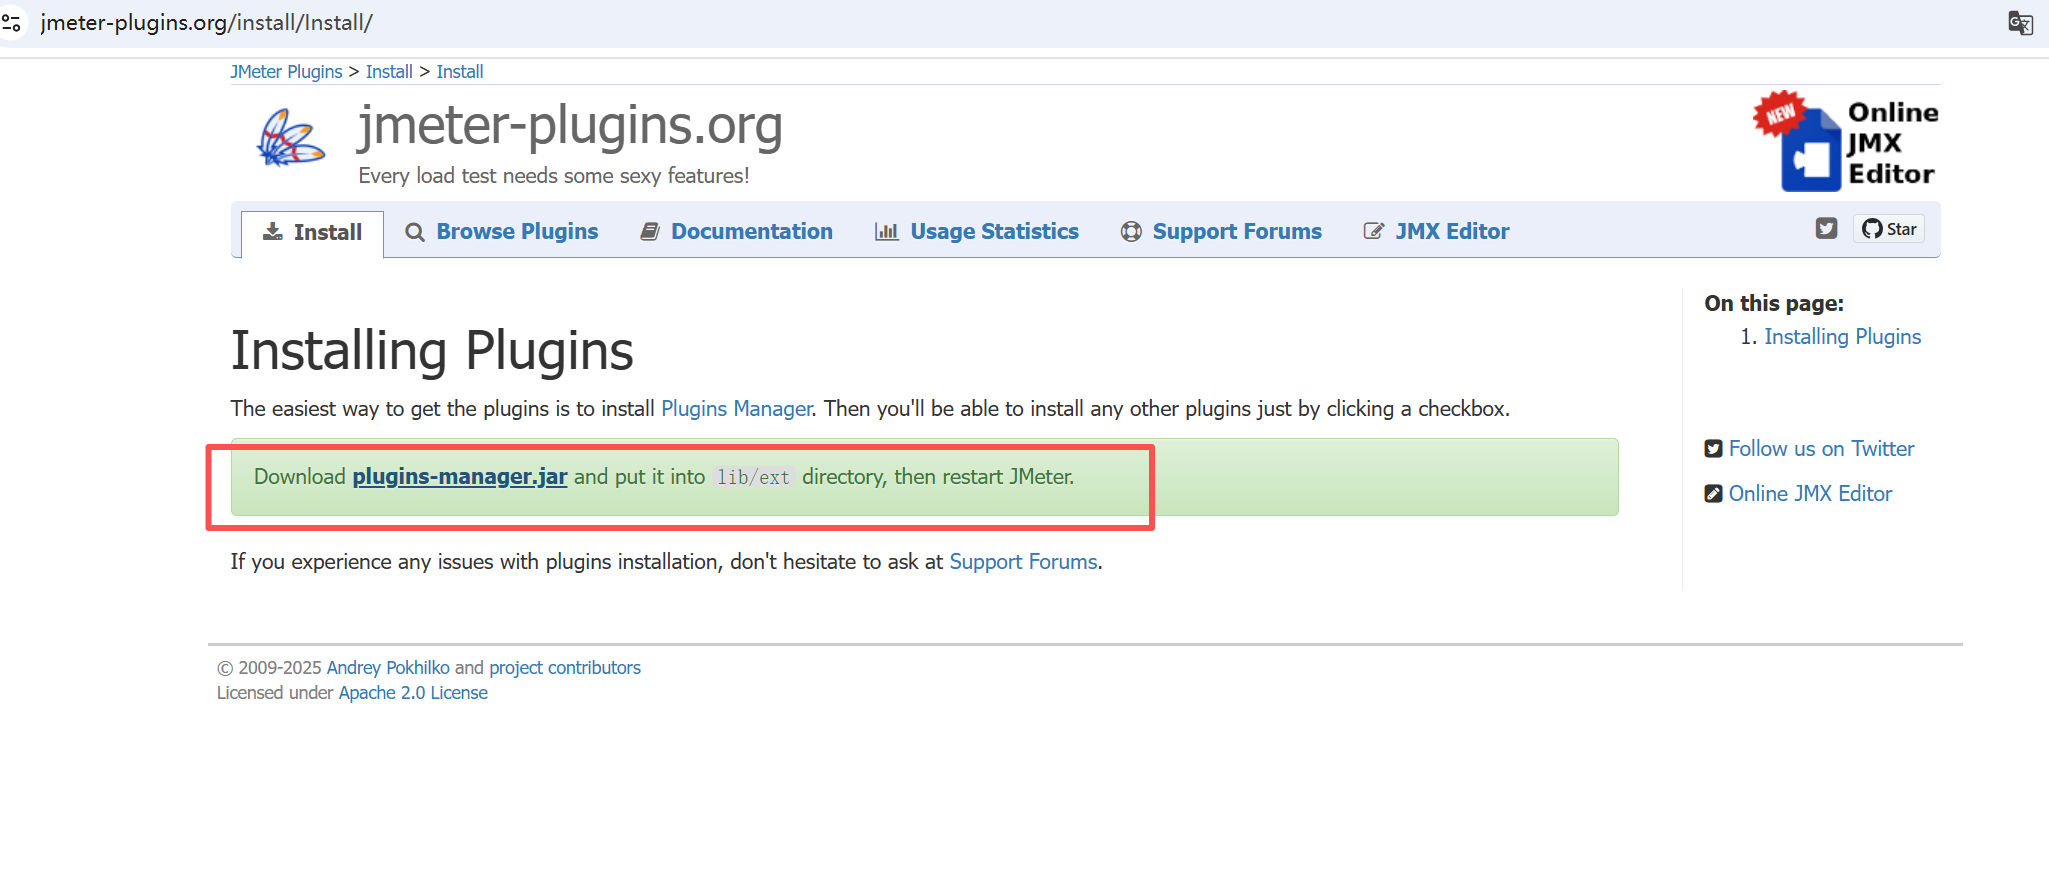Click the On this page heading

[x=1774, y=304]
